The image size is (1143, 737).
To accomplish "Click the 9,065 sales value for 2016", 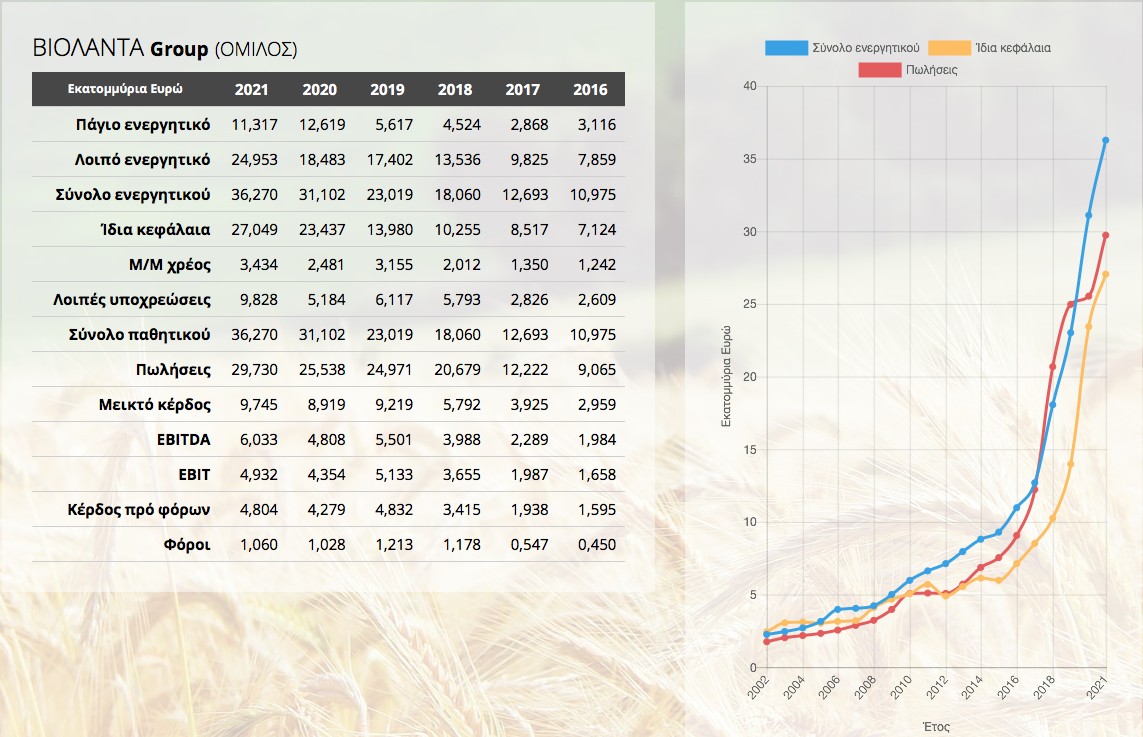I will pyautogui.click(x=597, y=370).
